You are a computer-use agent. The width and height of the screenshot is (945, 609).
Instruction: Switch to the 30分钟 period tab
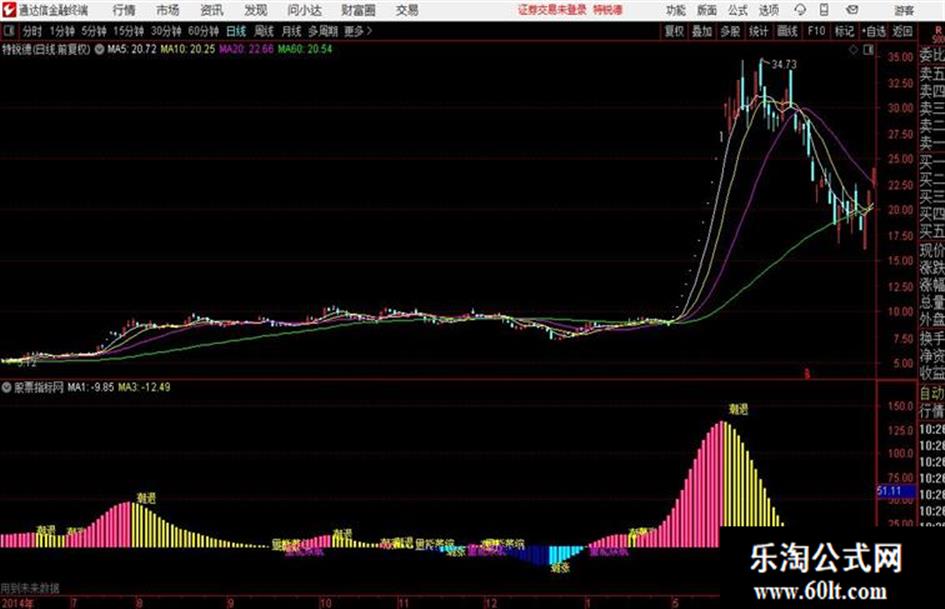(x=166, y=31)
